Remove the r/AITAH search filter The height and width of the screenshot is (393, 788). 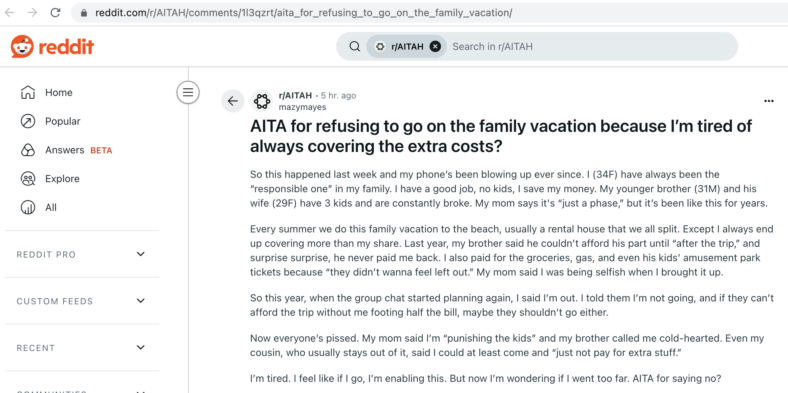pyautogui.click(x=435, y=47)
